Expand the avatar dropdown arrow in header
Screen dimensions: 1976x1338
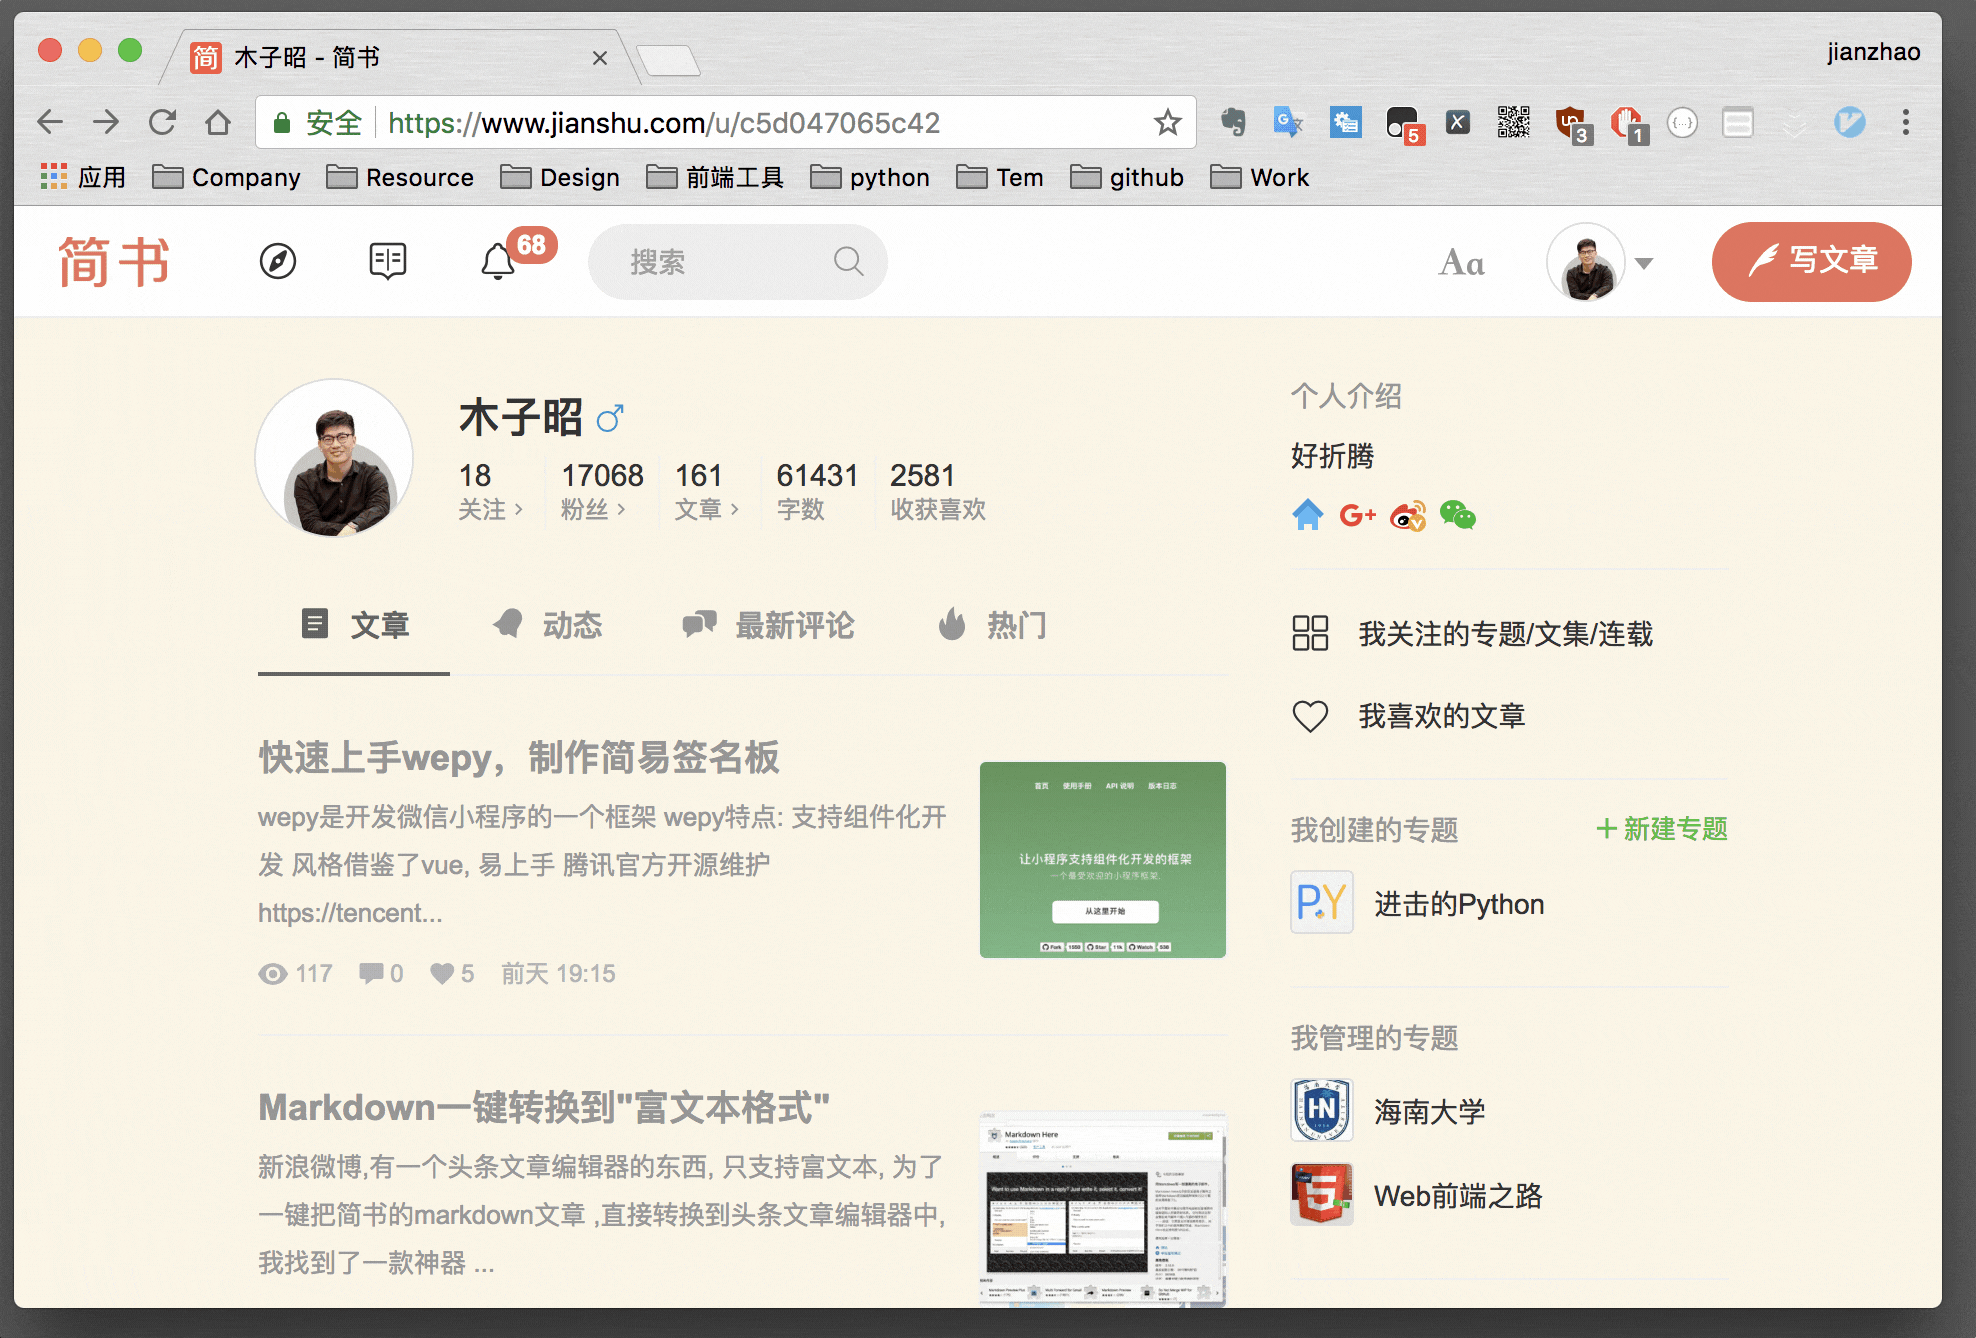[1644, 264]
